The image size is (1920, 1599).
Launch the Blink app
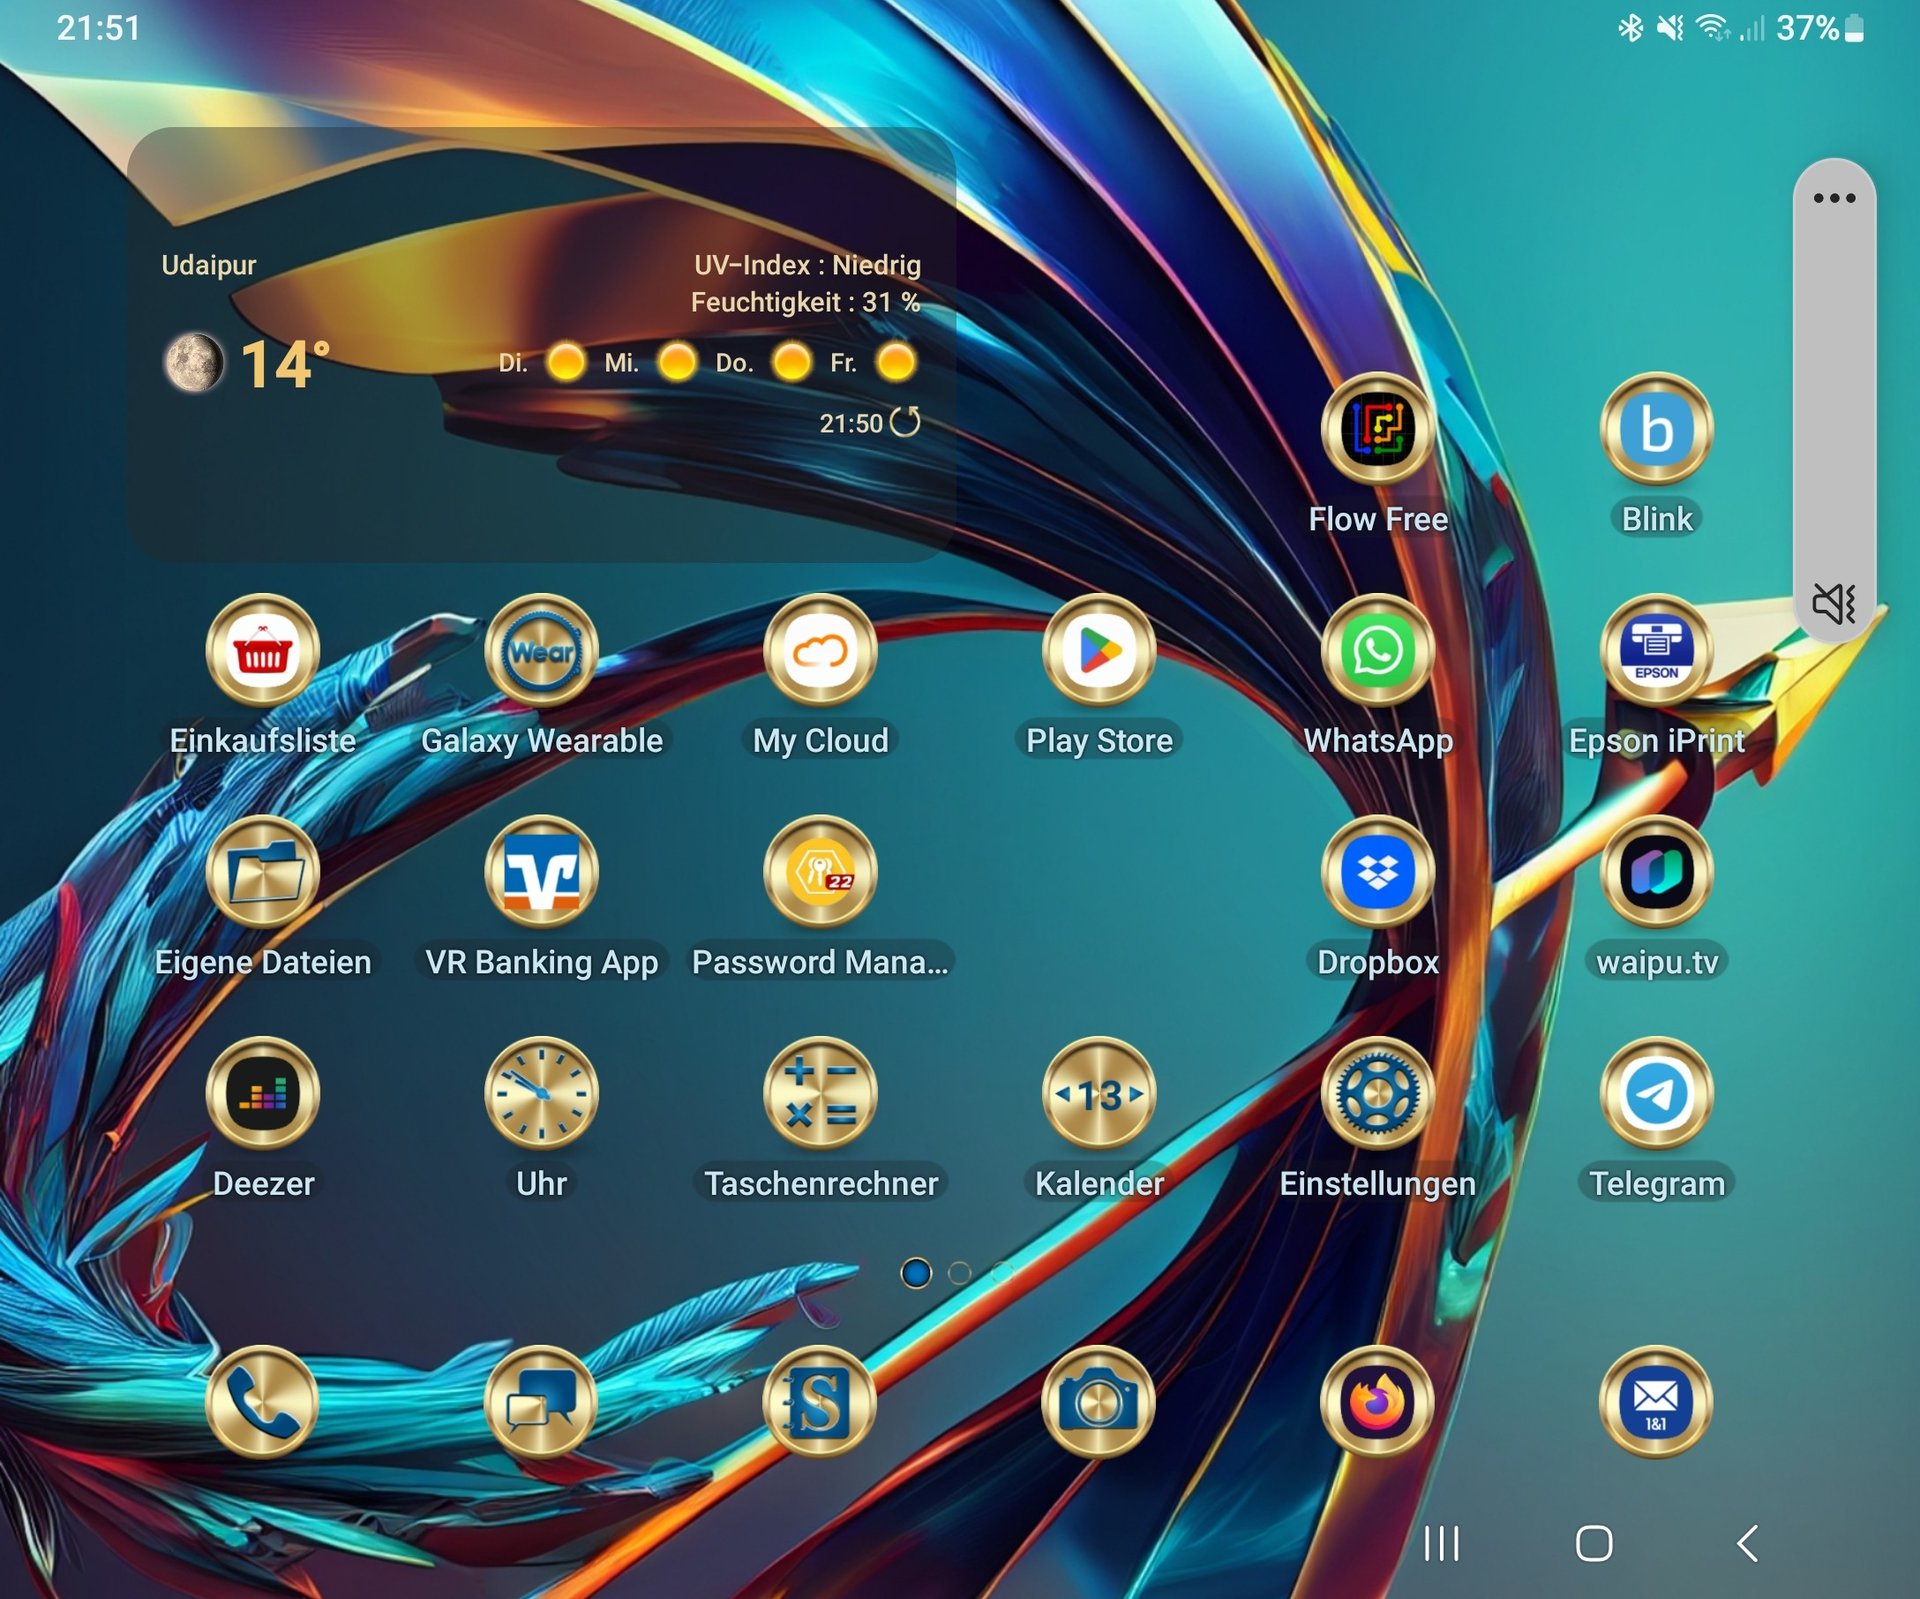tap(1656, 430)
